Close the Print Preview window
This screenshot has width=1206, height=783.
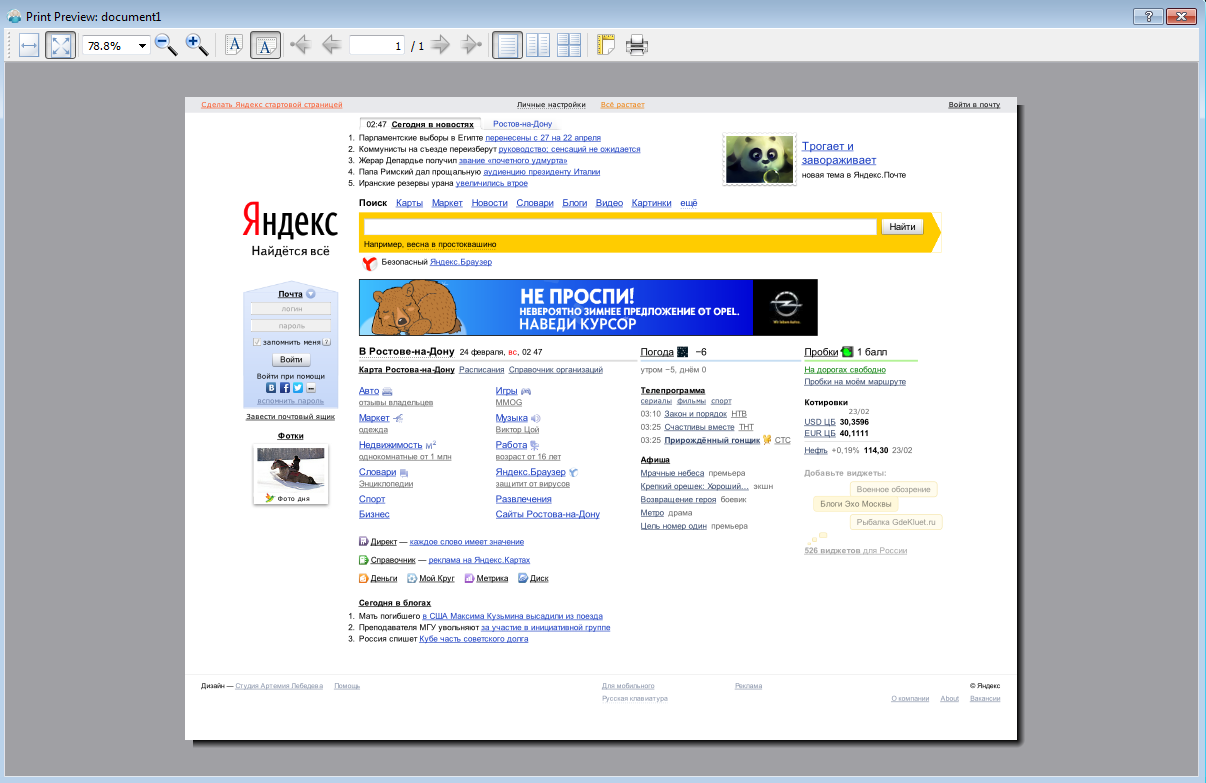point(1181,17)
